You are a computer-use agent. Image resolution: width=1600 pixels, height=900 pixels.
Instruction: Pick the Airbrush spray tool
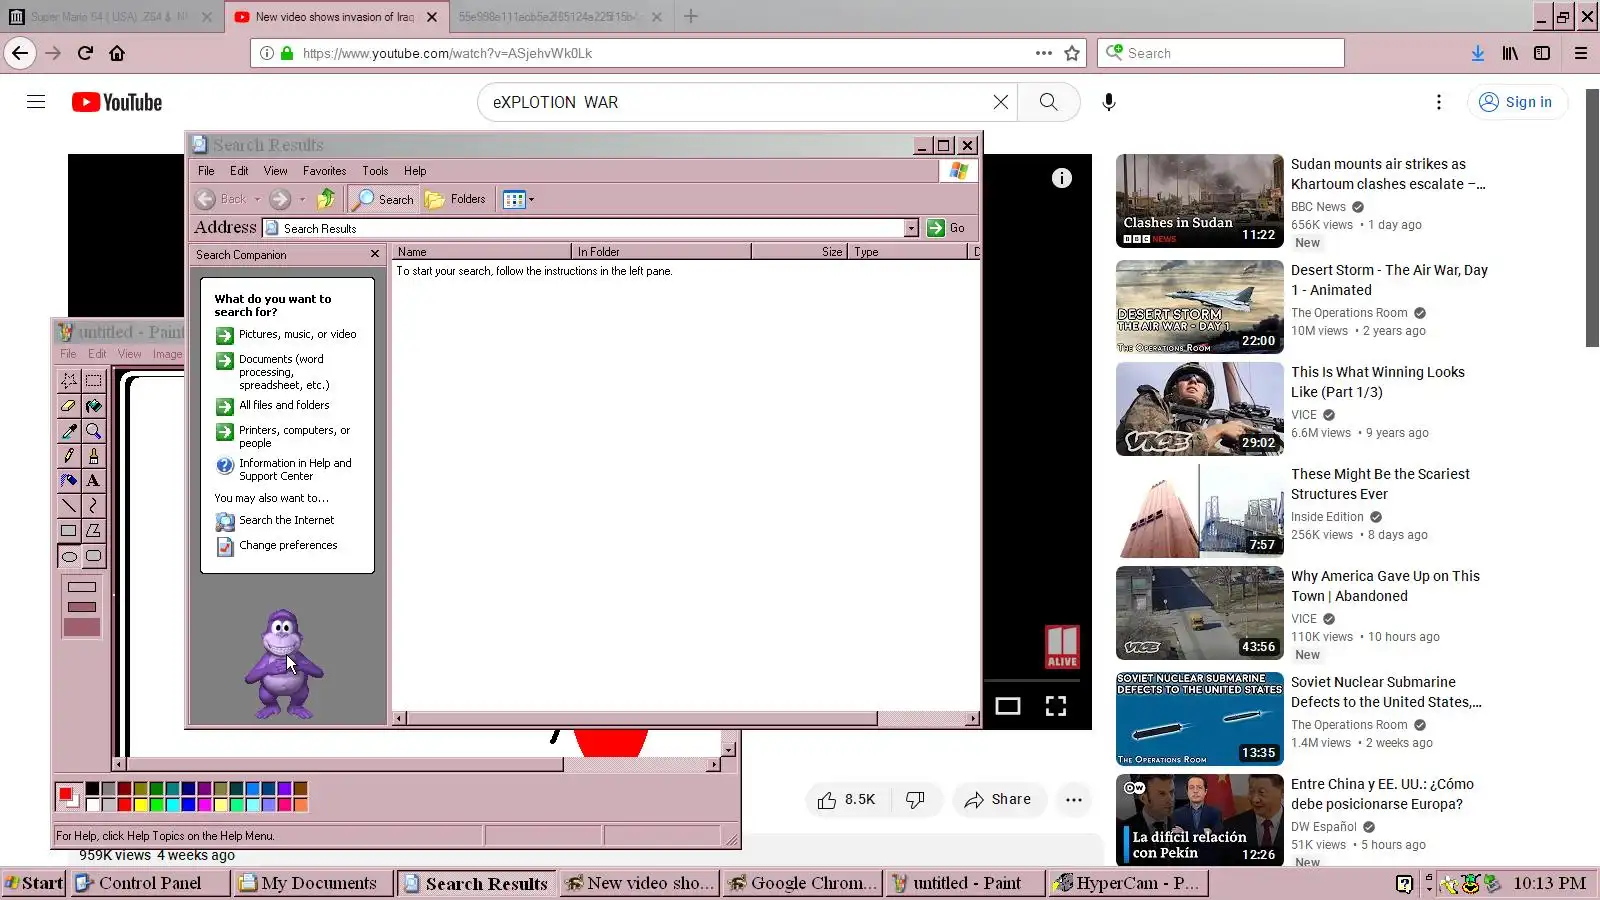point(69,481)
